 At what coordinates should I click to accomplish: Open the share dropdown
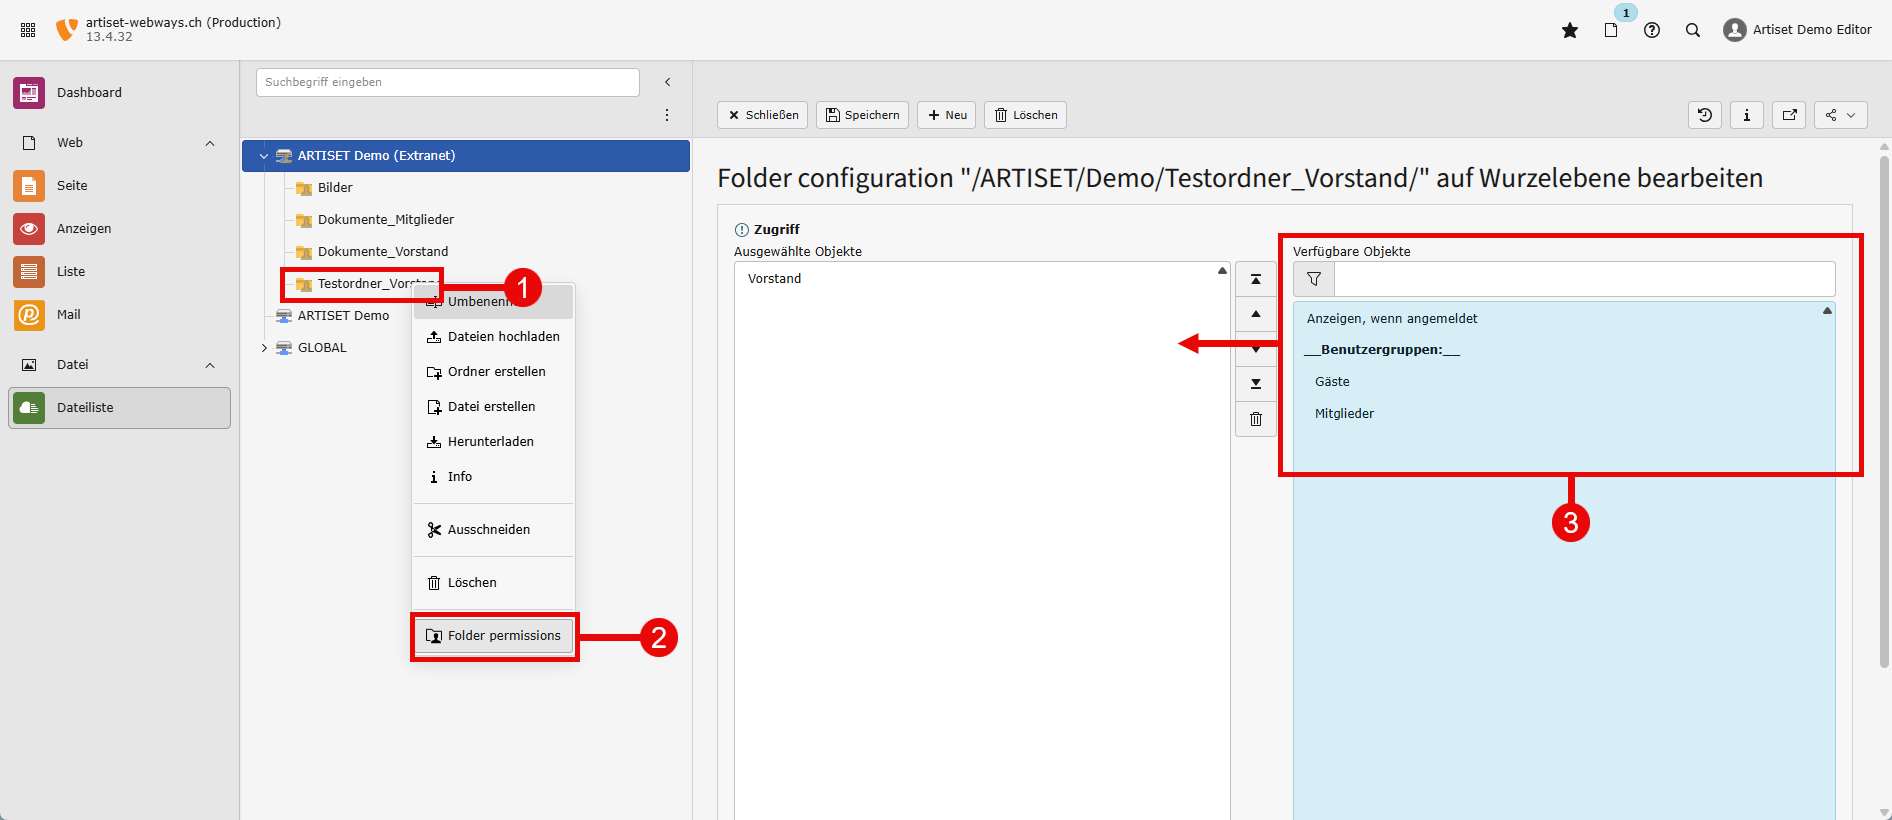pyautogui.click(x=1841, y=115)
